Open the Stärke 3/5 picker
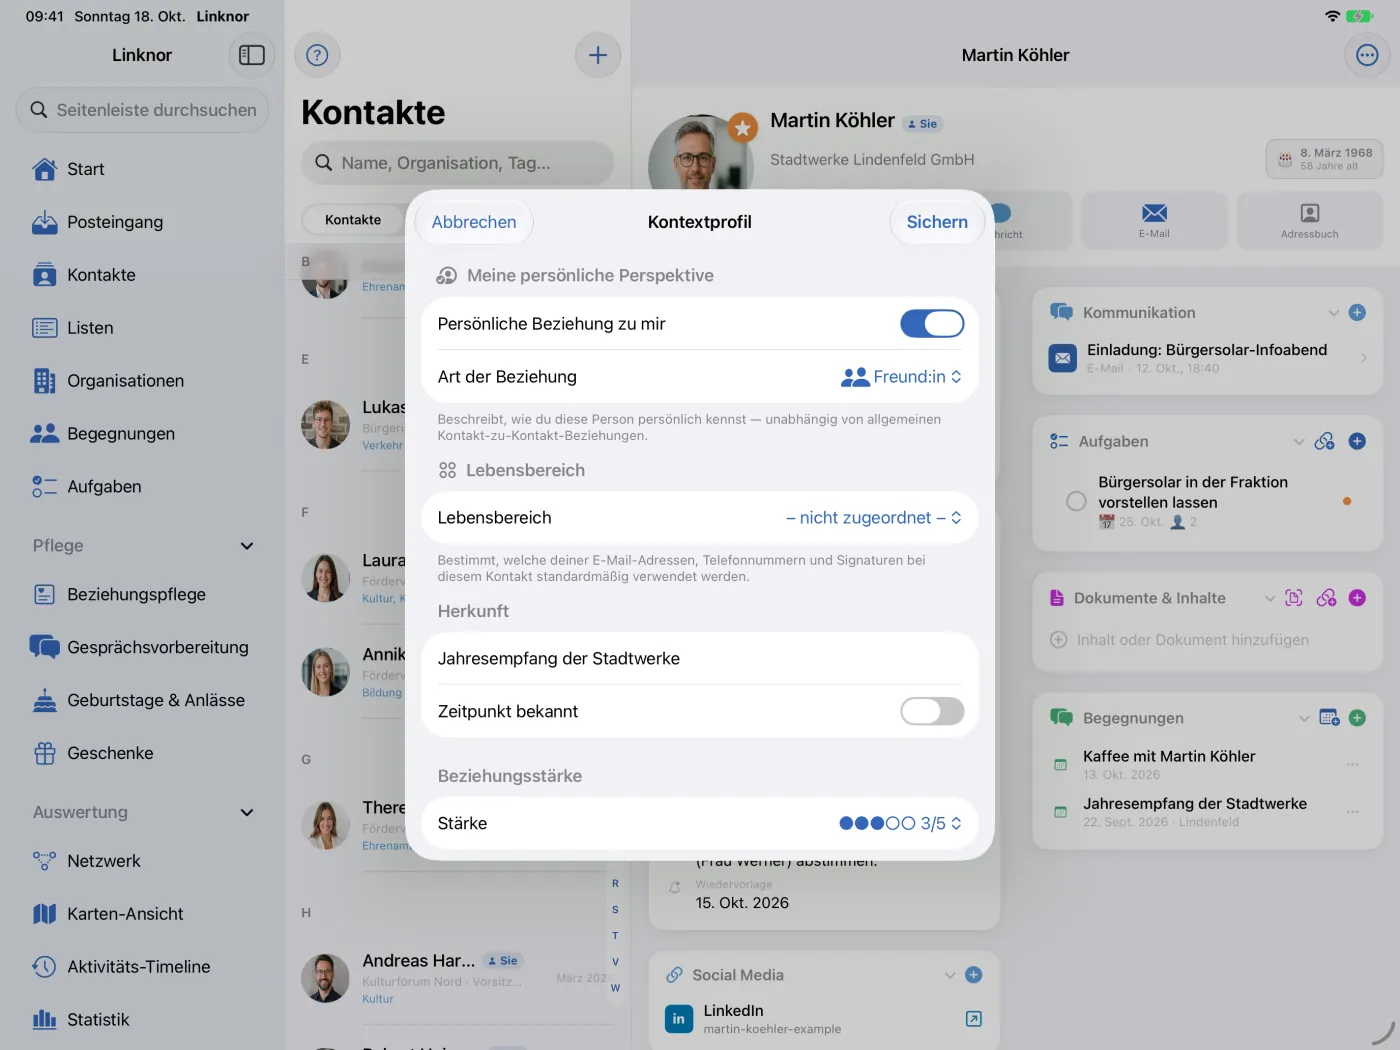This screenshot has width=1400, height=1050. pos(900,824)
